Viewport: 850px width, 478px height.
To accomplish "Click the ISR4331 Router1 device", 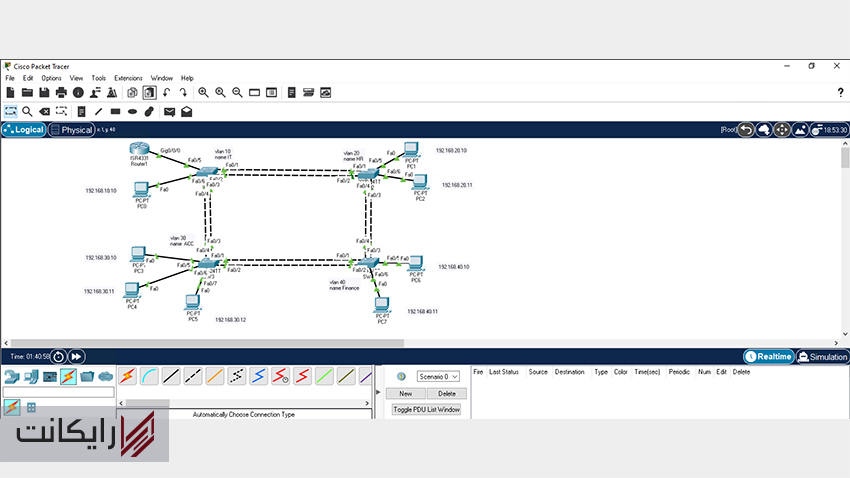I will [x=139, y=151].
